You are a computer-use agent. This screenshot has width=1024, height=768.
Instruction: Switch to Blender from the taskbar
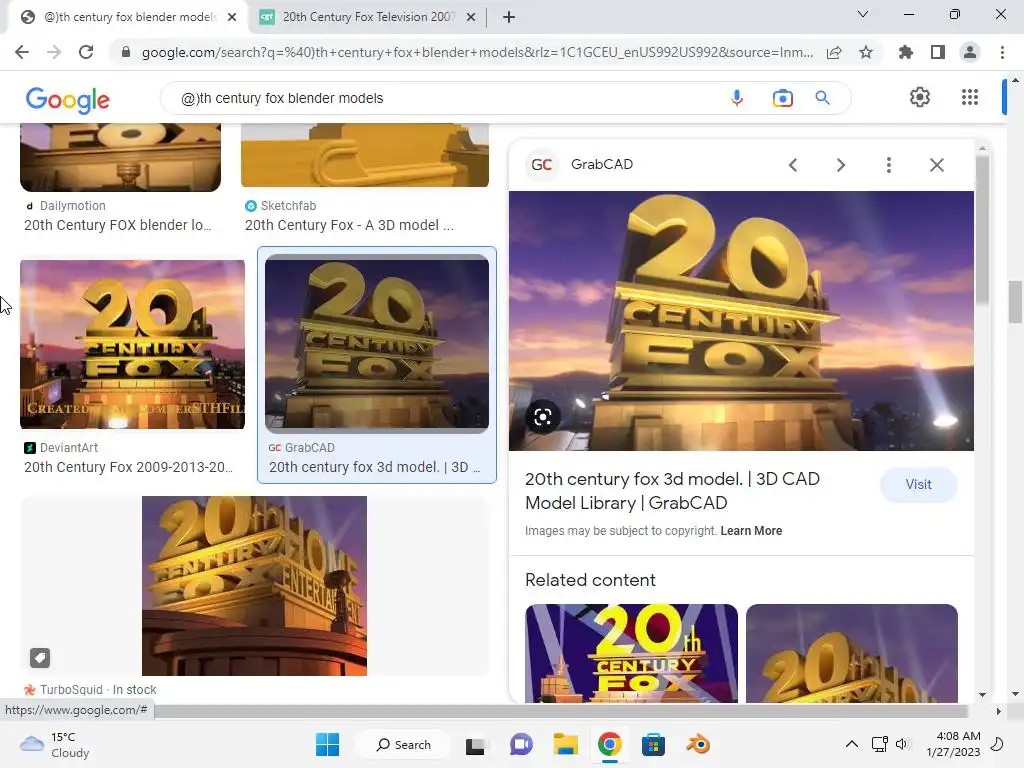coord(697,744)
